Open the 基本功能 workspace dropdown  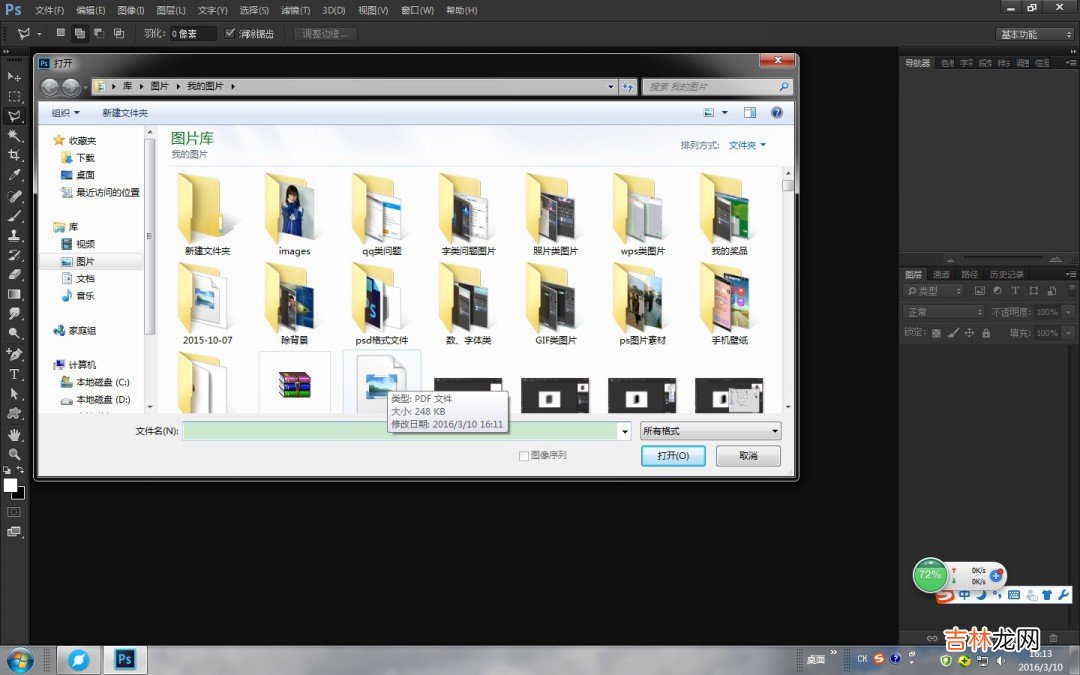tap(1035, 34)
